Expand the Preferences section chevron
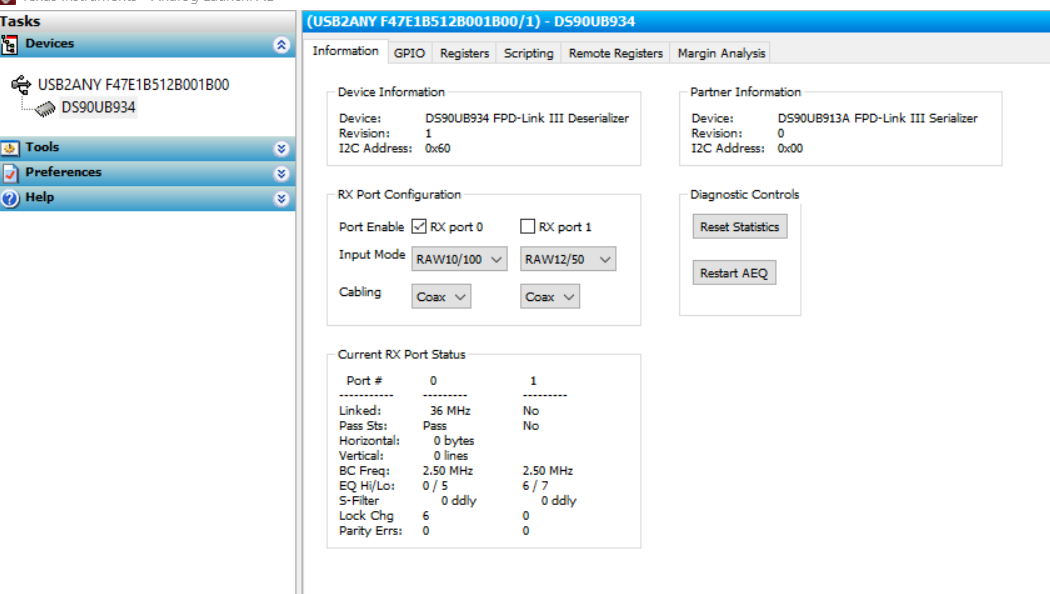1050x594 pixels. (281, 174)
